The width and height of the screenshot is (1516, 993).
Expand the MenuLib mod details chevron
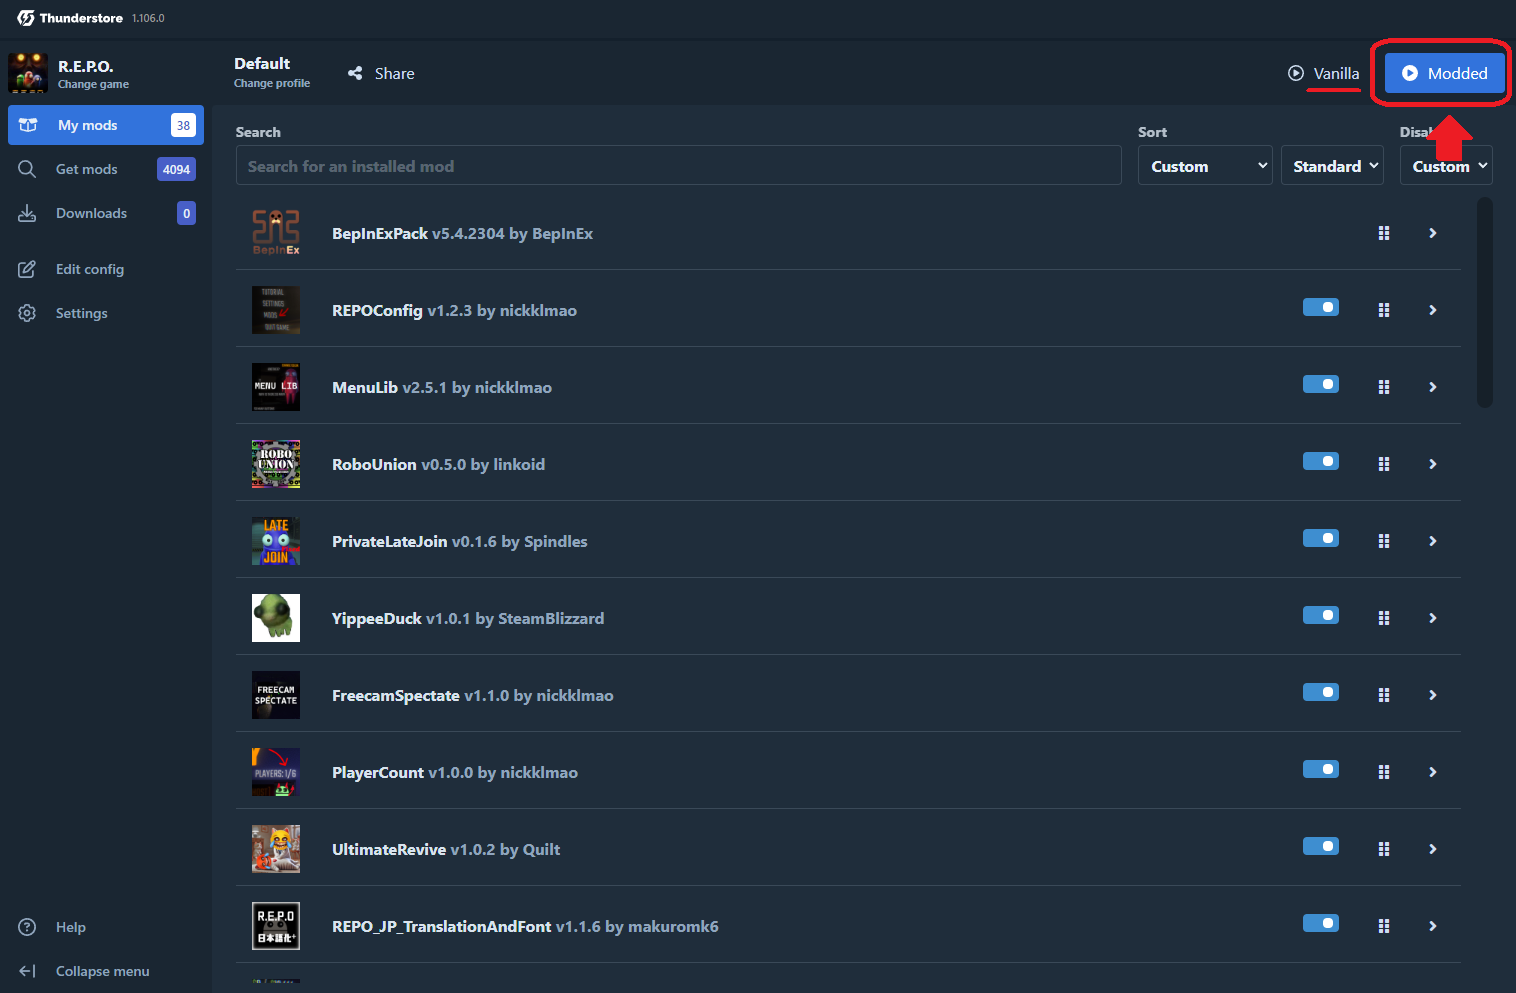click(1432, 387)
